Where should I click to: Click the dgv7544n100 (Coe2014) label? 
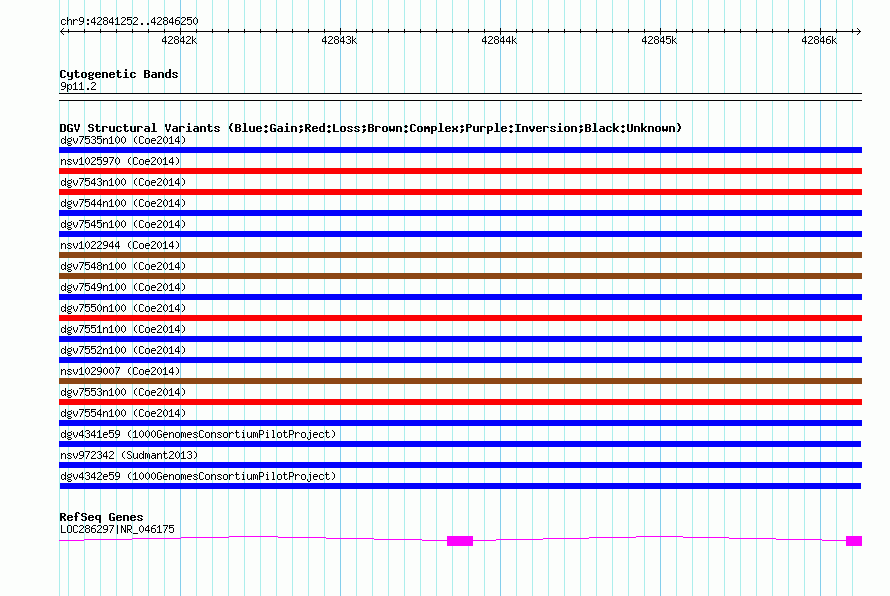pos(123,203)
